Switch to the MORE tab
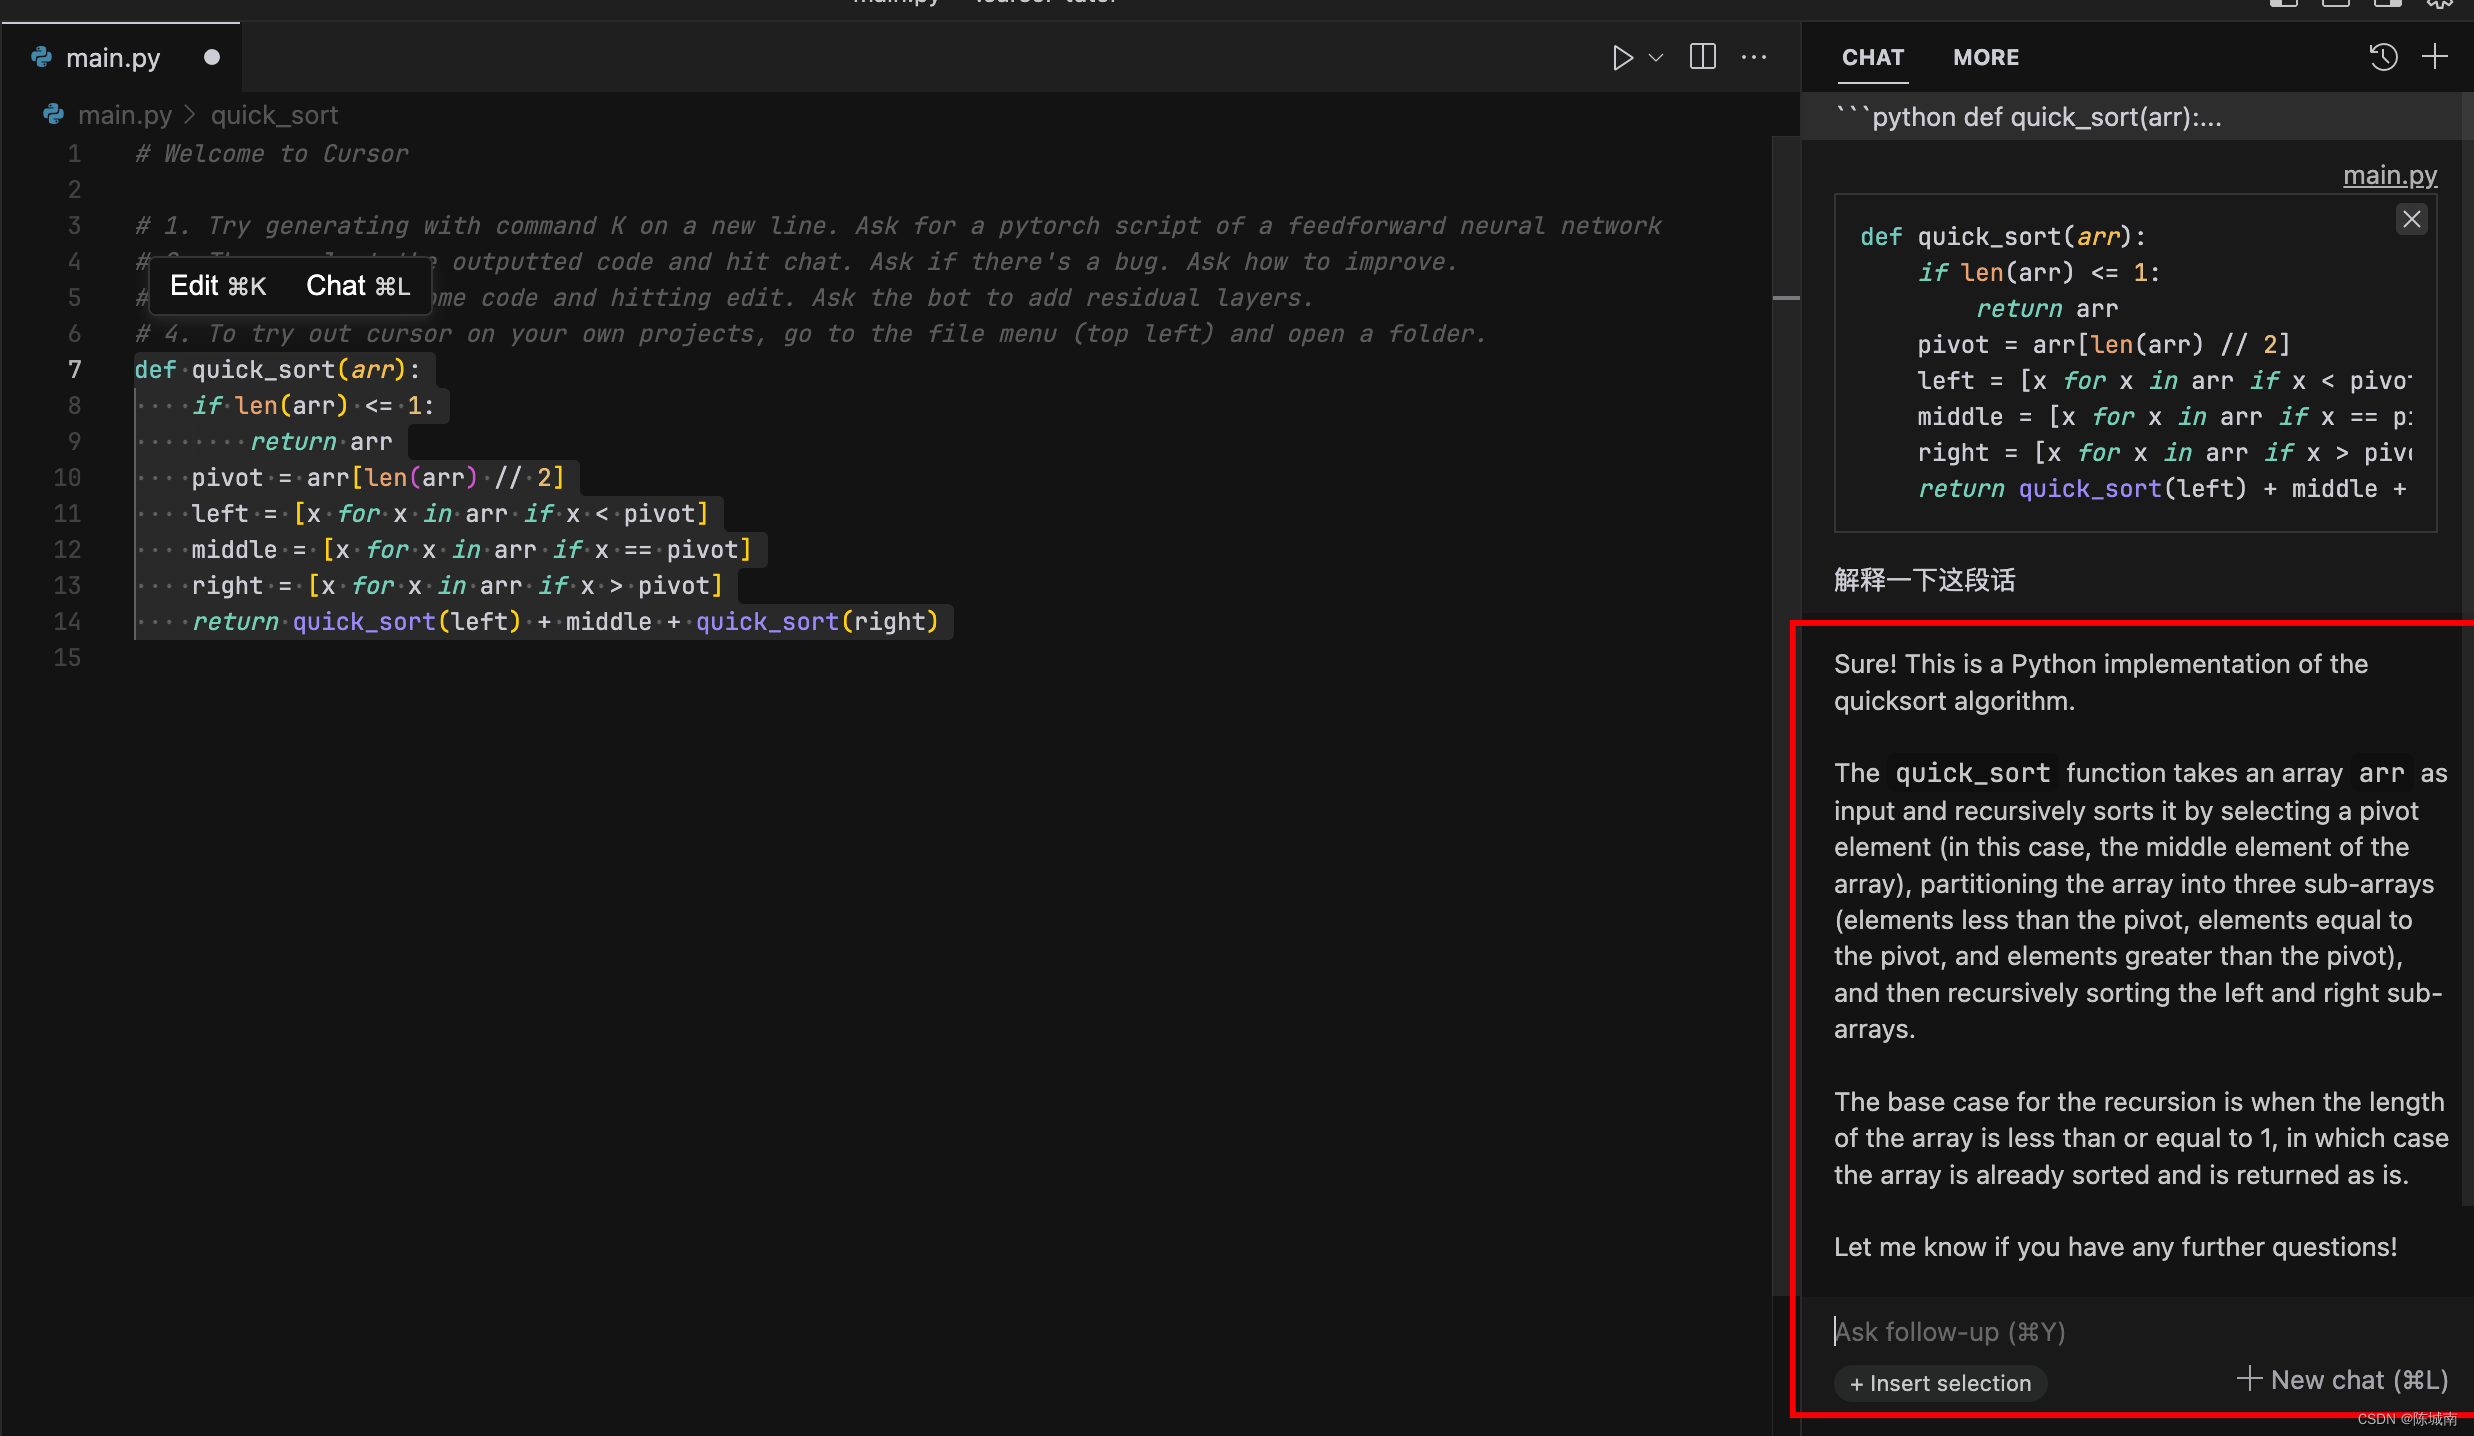This screenshot has height=1436, width=2474. pos(1985,56)
